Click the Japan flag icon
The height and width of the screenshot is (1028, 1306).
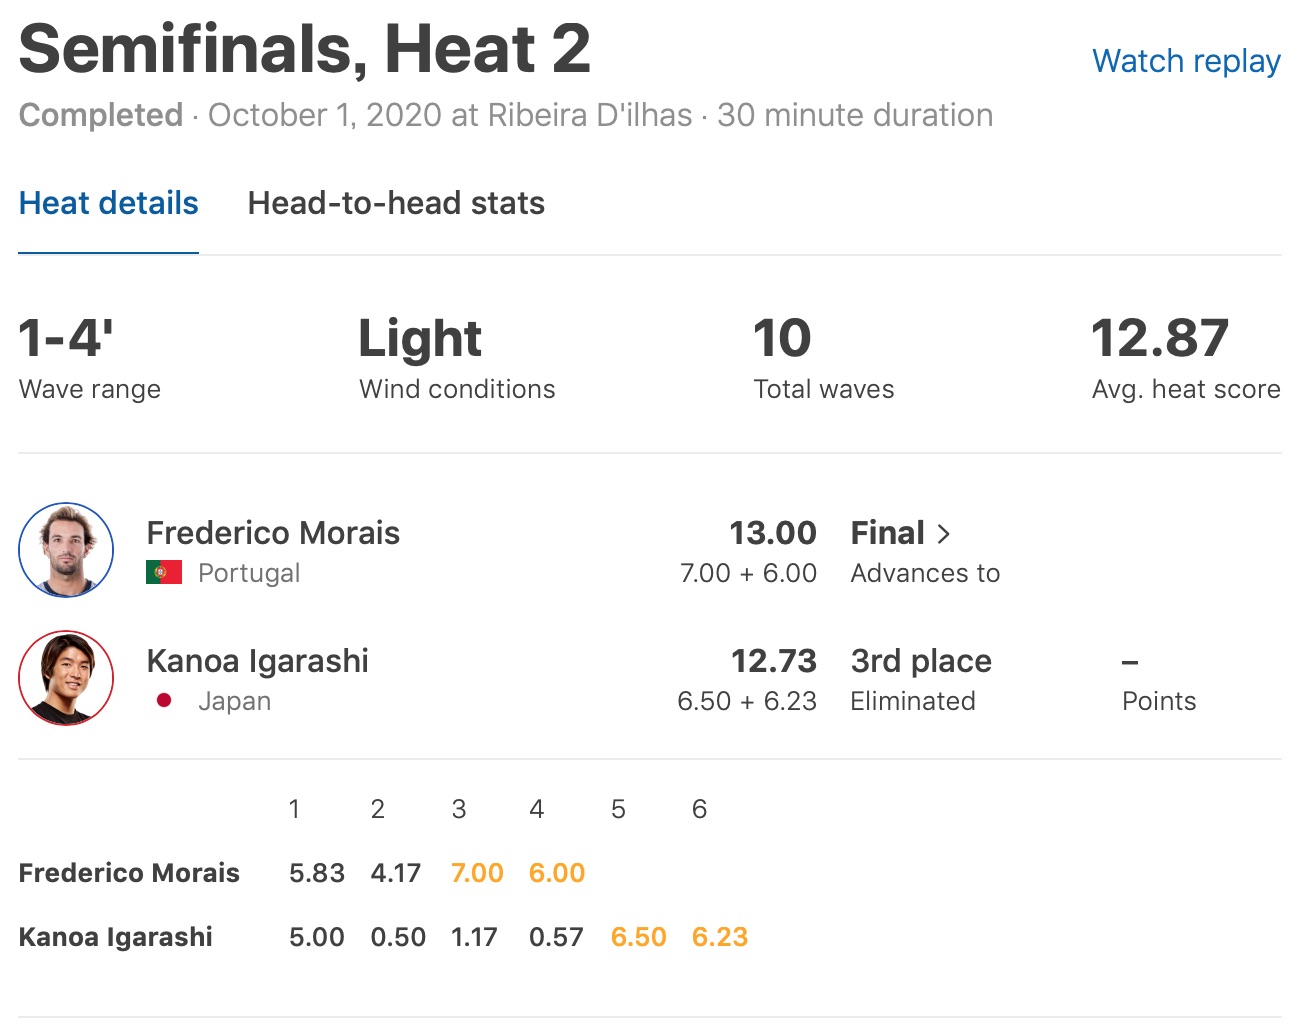coord(164,701)
